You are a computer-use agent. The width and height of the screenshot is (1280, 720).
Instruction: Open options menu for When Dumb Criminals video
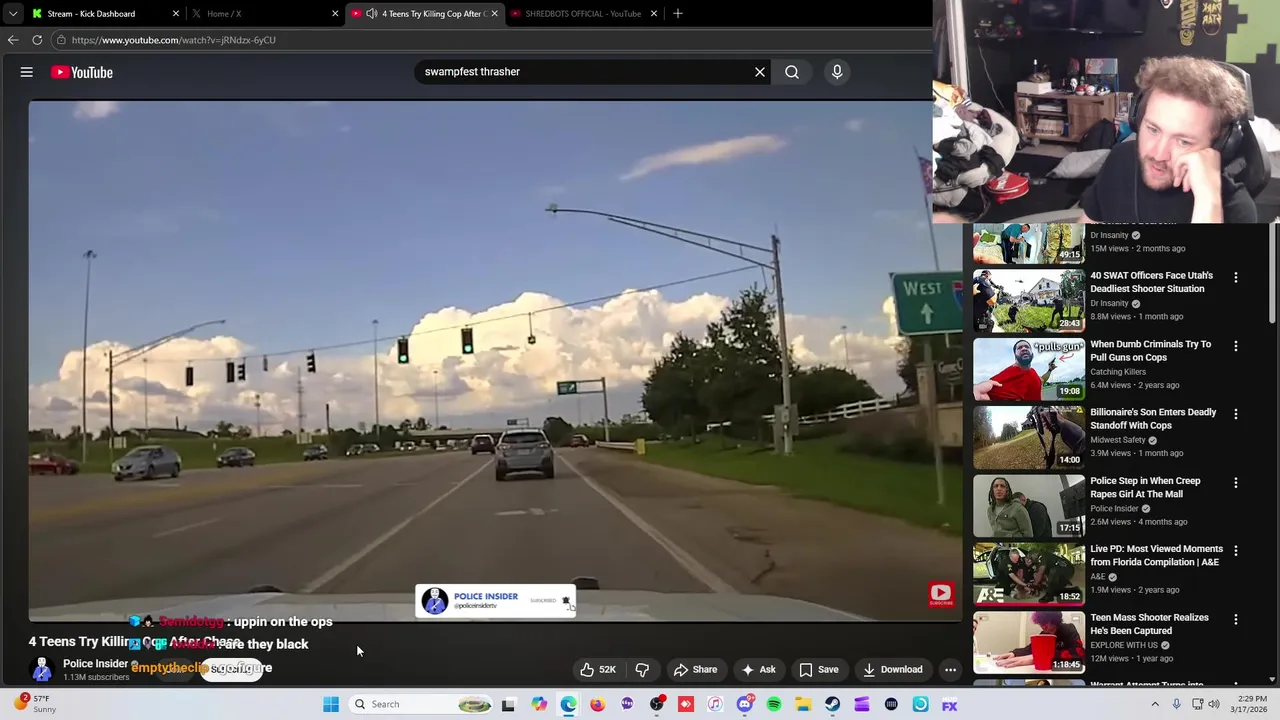[x=1236, y=346]
